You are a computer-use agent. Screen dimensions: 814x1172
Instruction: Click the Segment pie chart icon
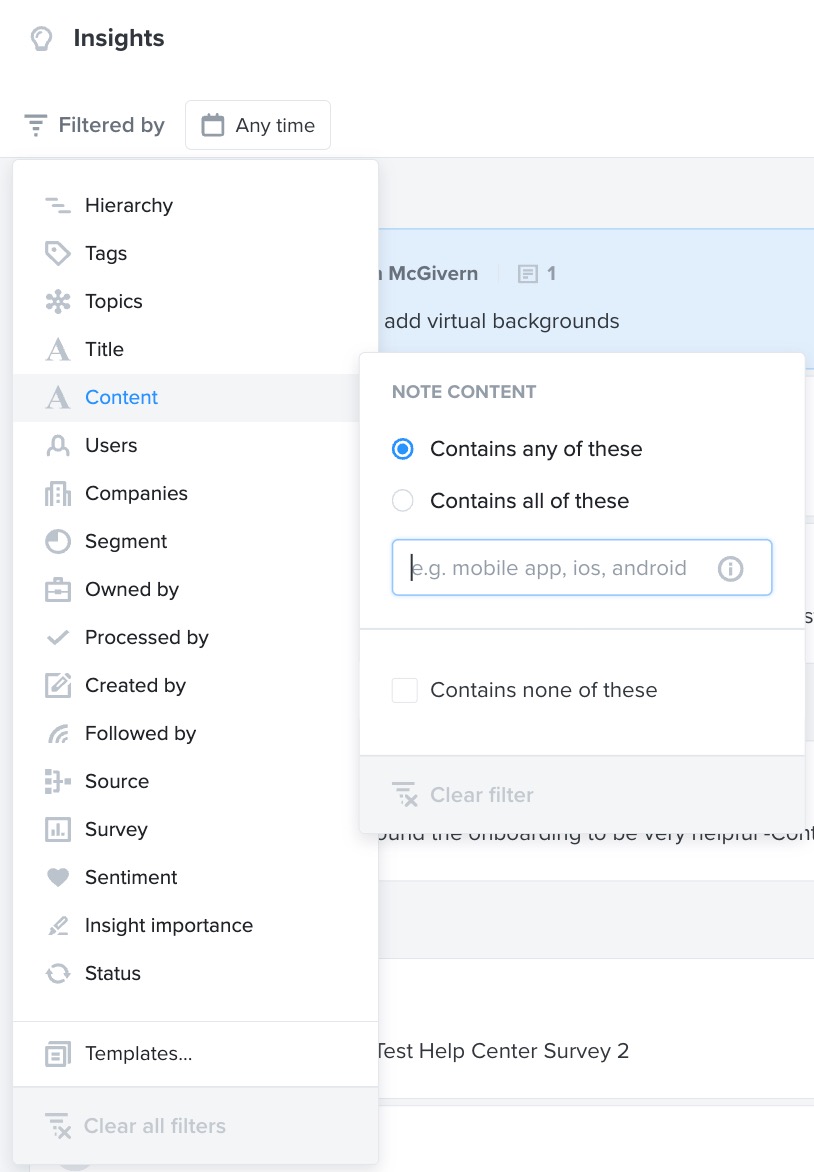[x=58, y=541]
